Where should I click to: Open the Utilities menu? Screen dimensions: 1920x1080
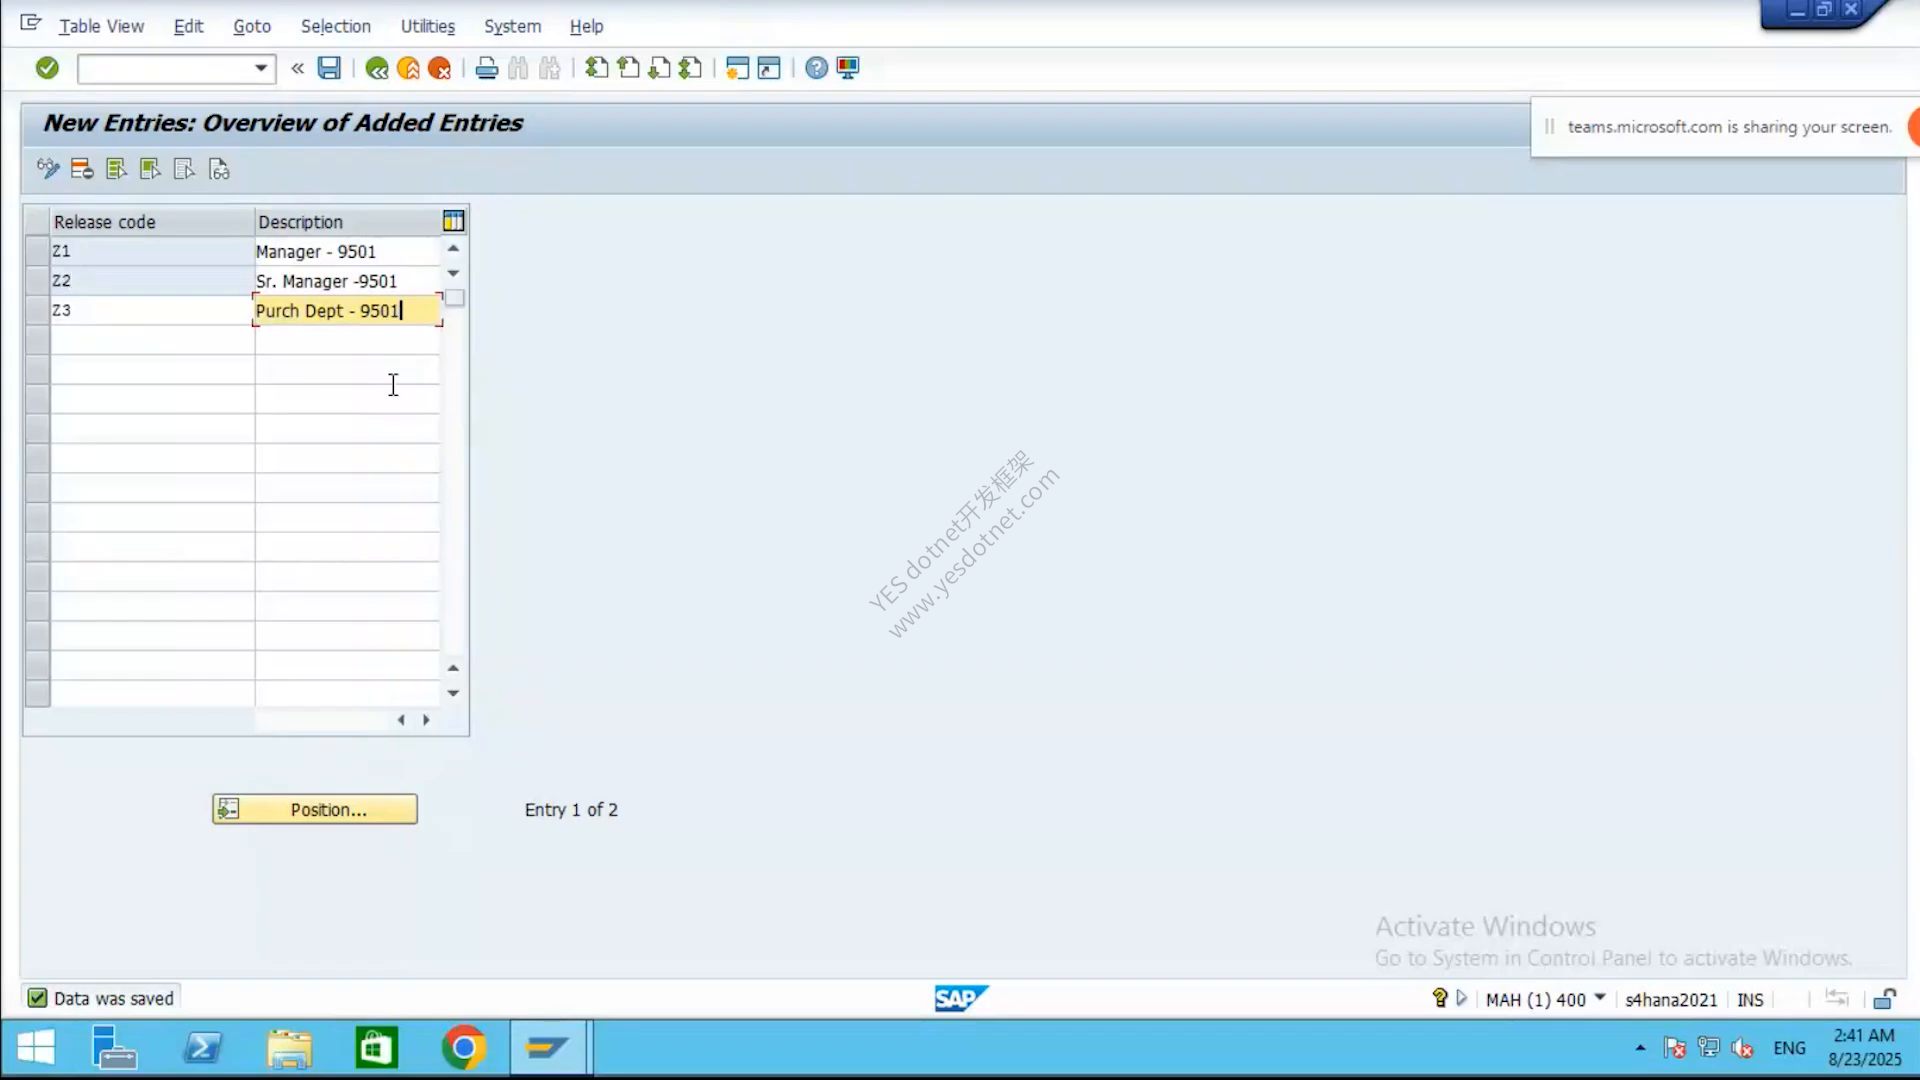[428, 26]
